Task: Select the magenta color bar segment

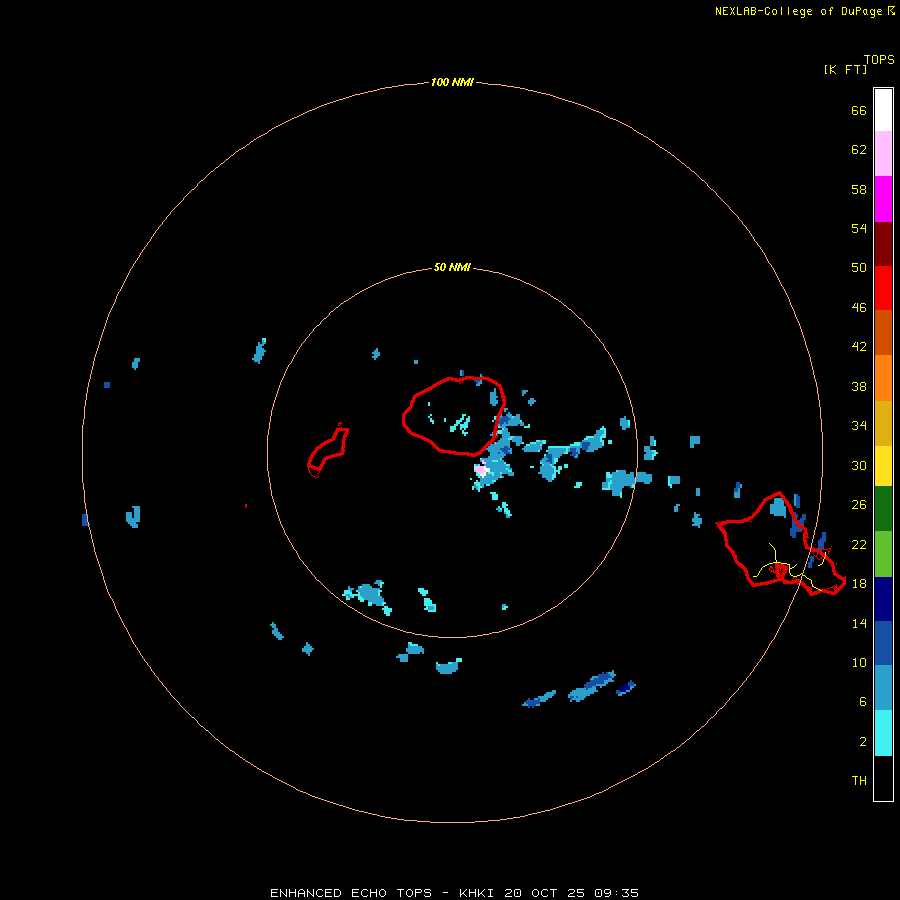Action: (883, 199)
